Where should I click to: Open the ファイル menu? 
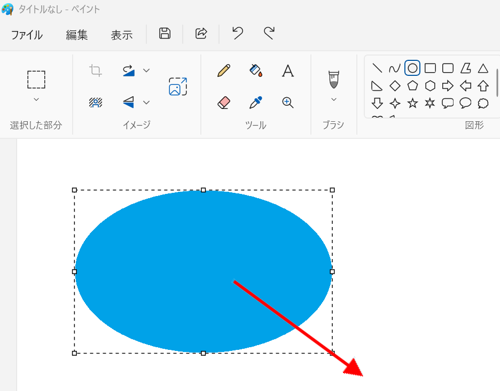[27, 35]
